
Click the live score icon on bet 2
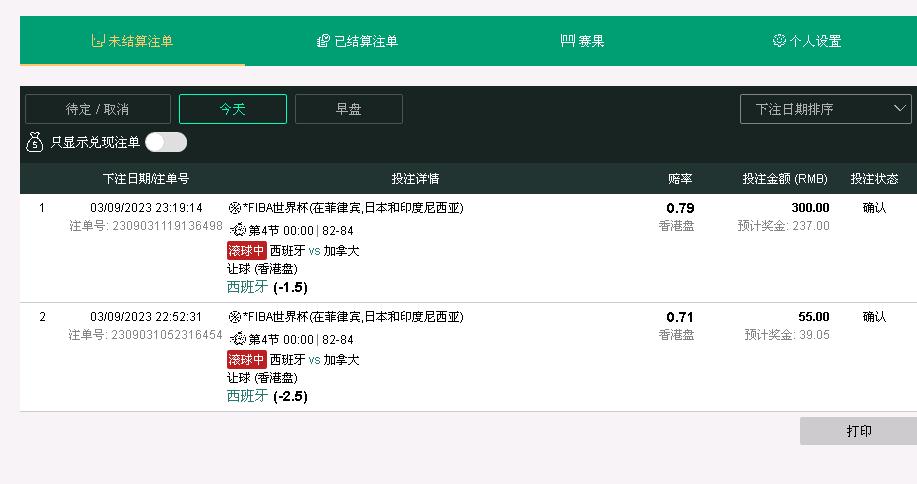pos(237,338)
